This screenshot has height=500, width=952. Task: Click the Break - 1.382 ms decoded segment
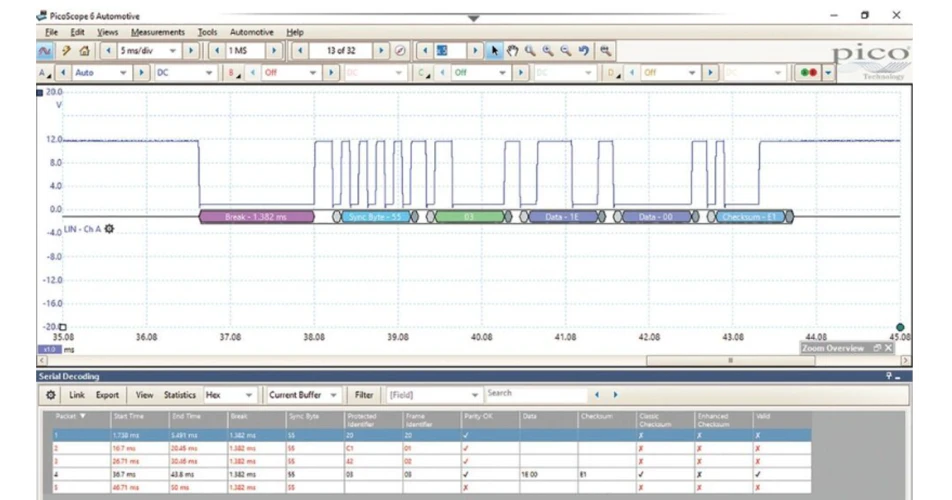[256, 217]
